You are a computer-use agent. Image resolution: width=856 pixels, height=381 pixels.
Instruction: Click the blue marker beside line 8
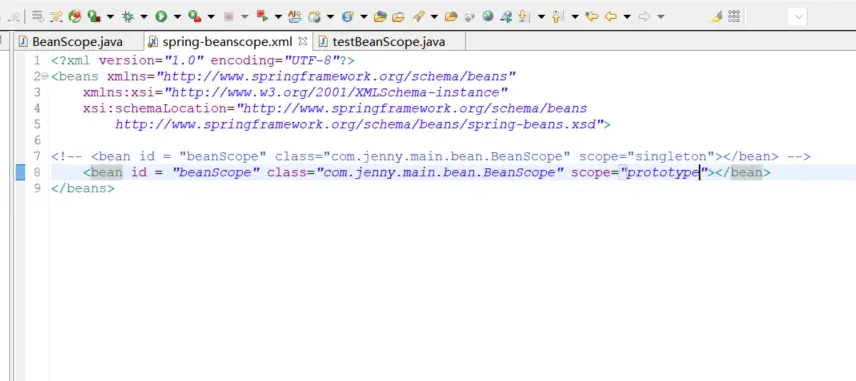(20, 172)
